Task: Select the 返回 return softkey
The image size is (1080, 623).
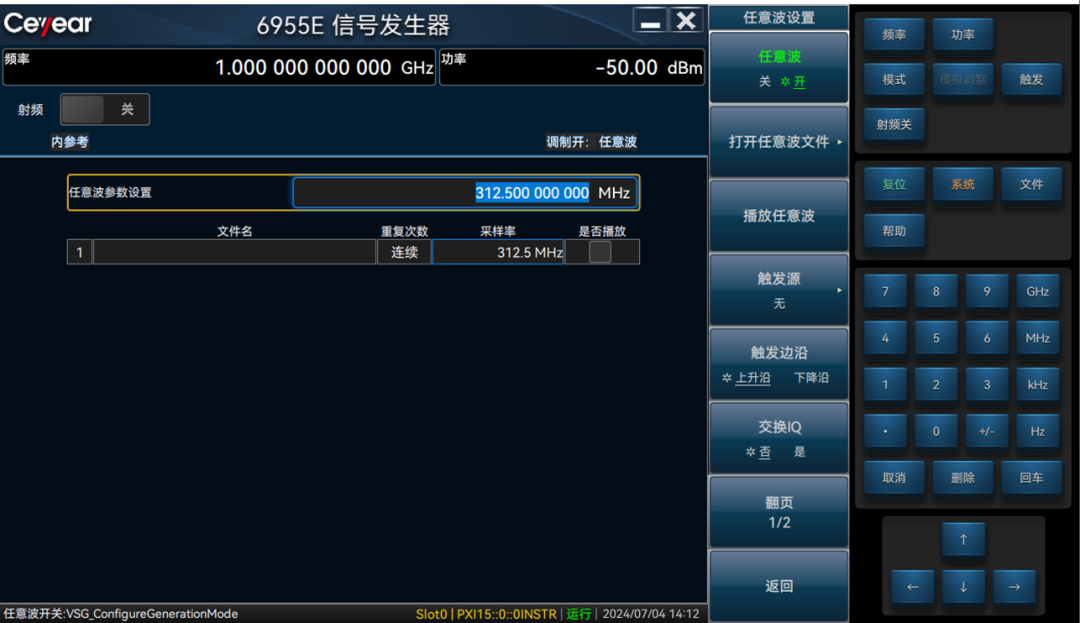Action: point(779,586)
